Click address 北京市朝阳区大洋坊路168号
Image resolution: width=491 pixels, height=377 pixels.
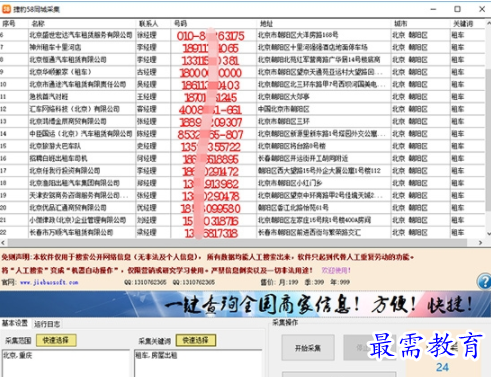[298, 35]
